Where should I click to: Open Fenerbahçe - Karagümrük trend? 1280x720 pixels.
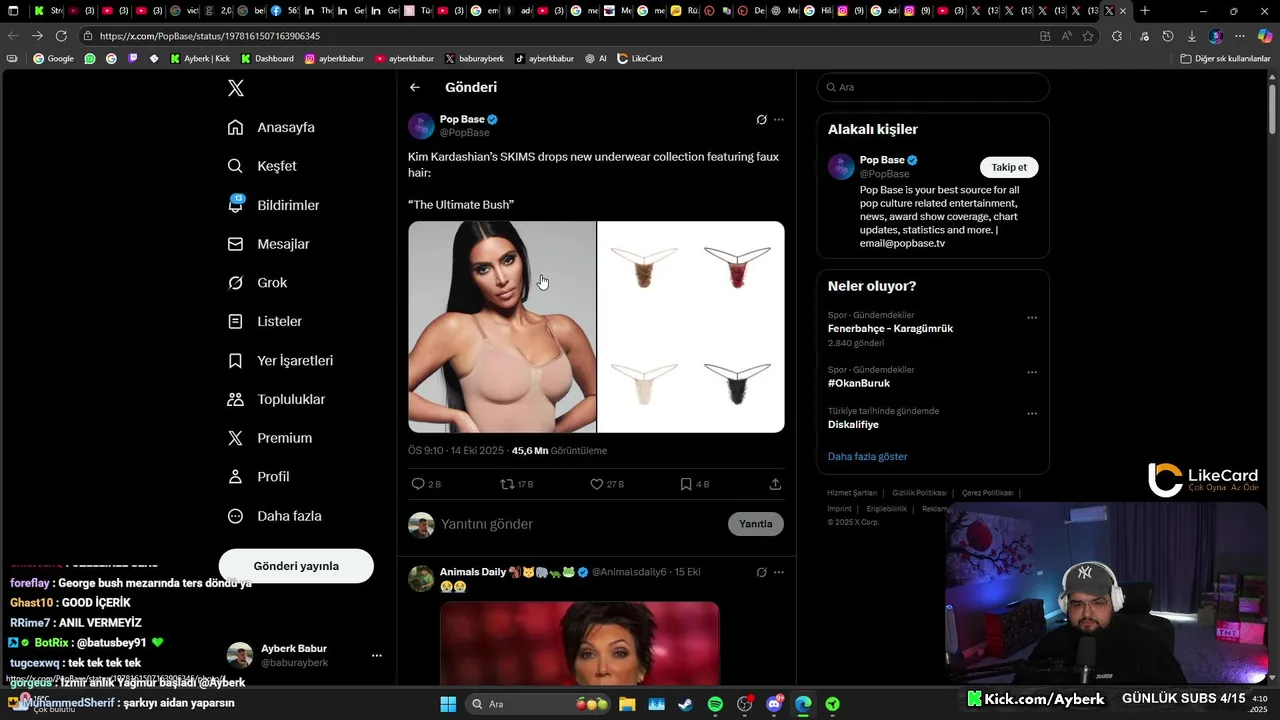[x=890, y=329]
